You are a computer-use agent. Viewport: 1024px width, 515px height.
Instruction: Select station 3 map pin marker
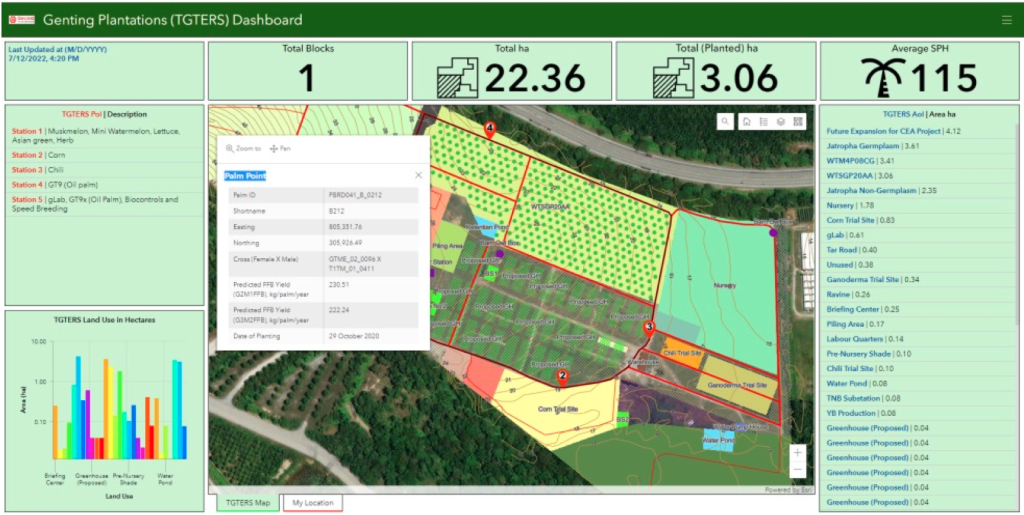(x=648, y=328)
